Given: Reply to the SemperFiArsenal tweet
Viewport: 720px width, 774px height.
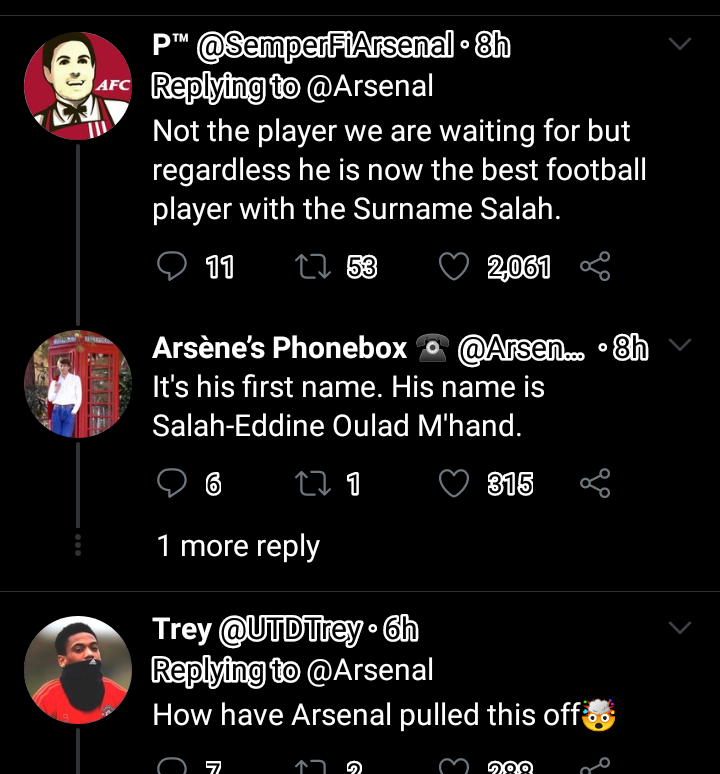Looking at the screenshot, I should click(x=173, y=266).
